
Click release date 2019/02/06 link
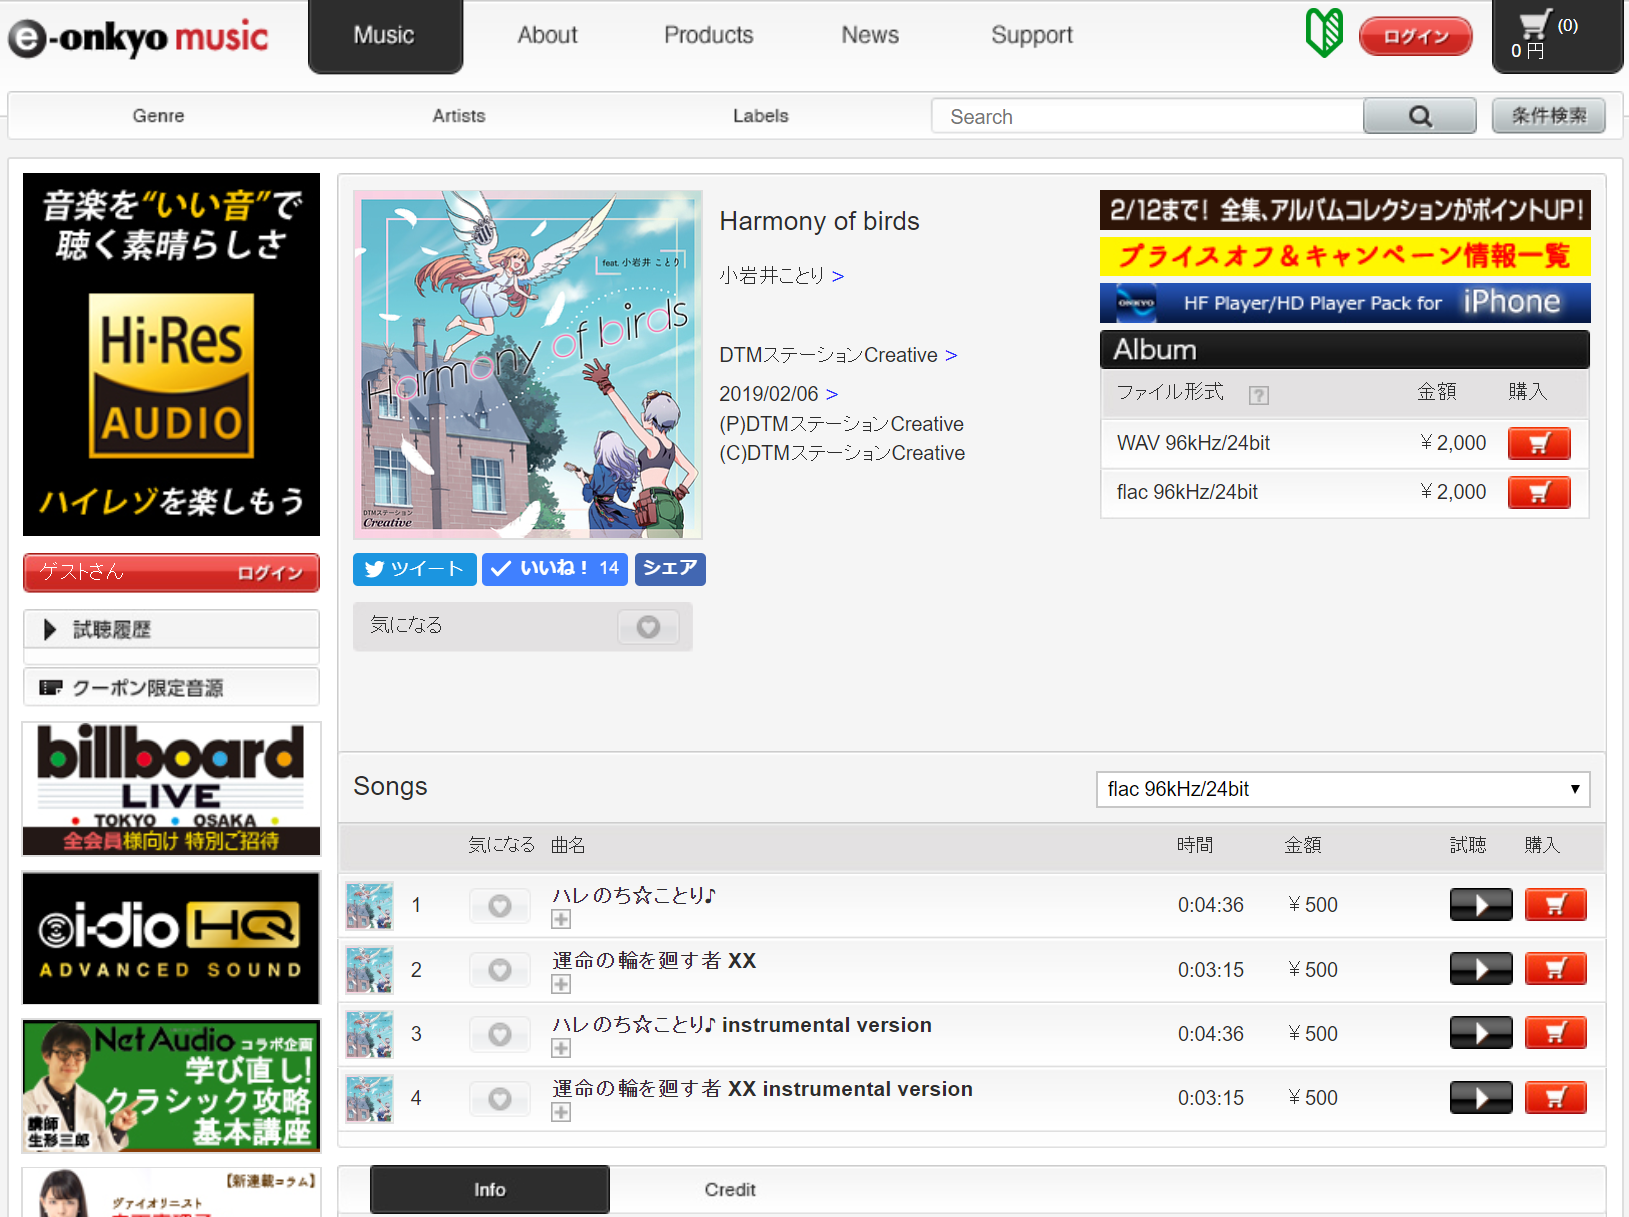(778, 394)
